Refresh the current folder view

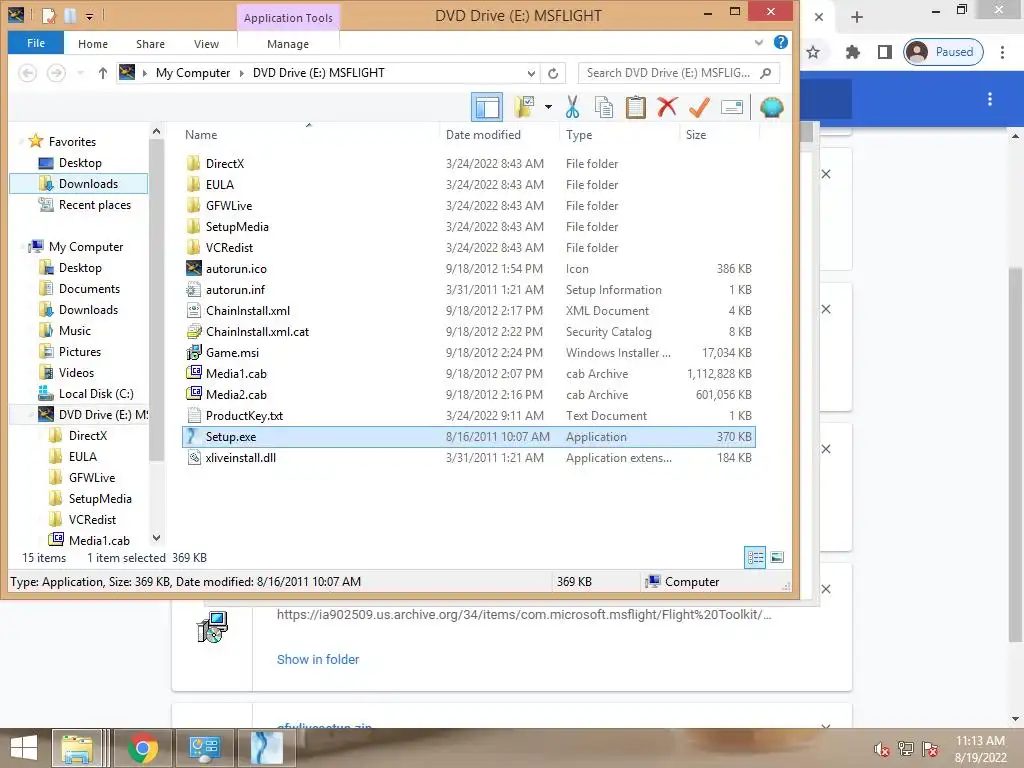553,73
